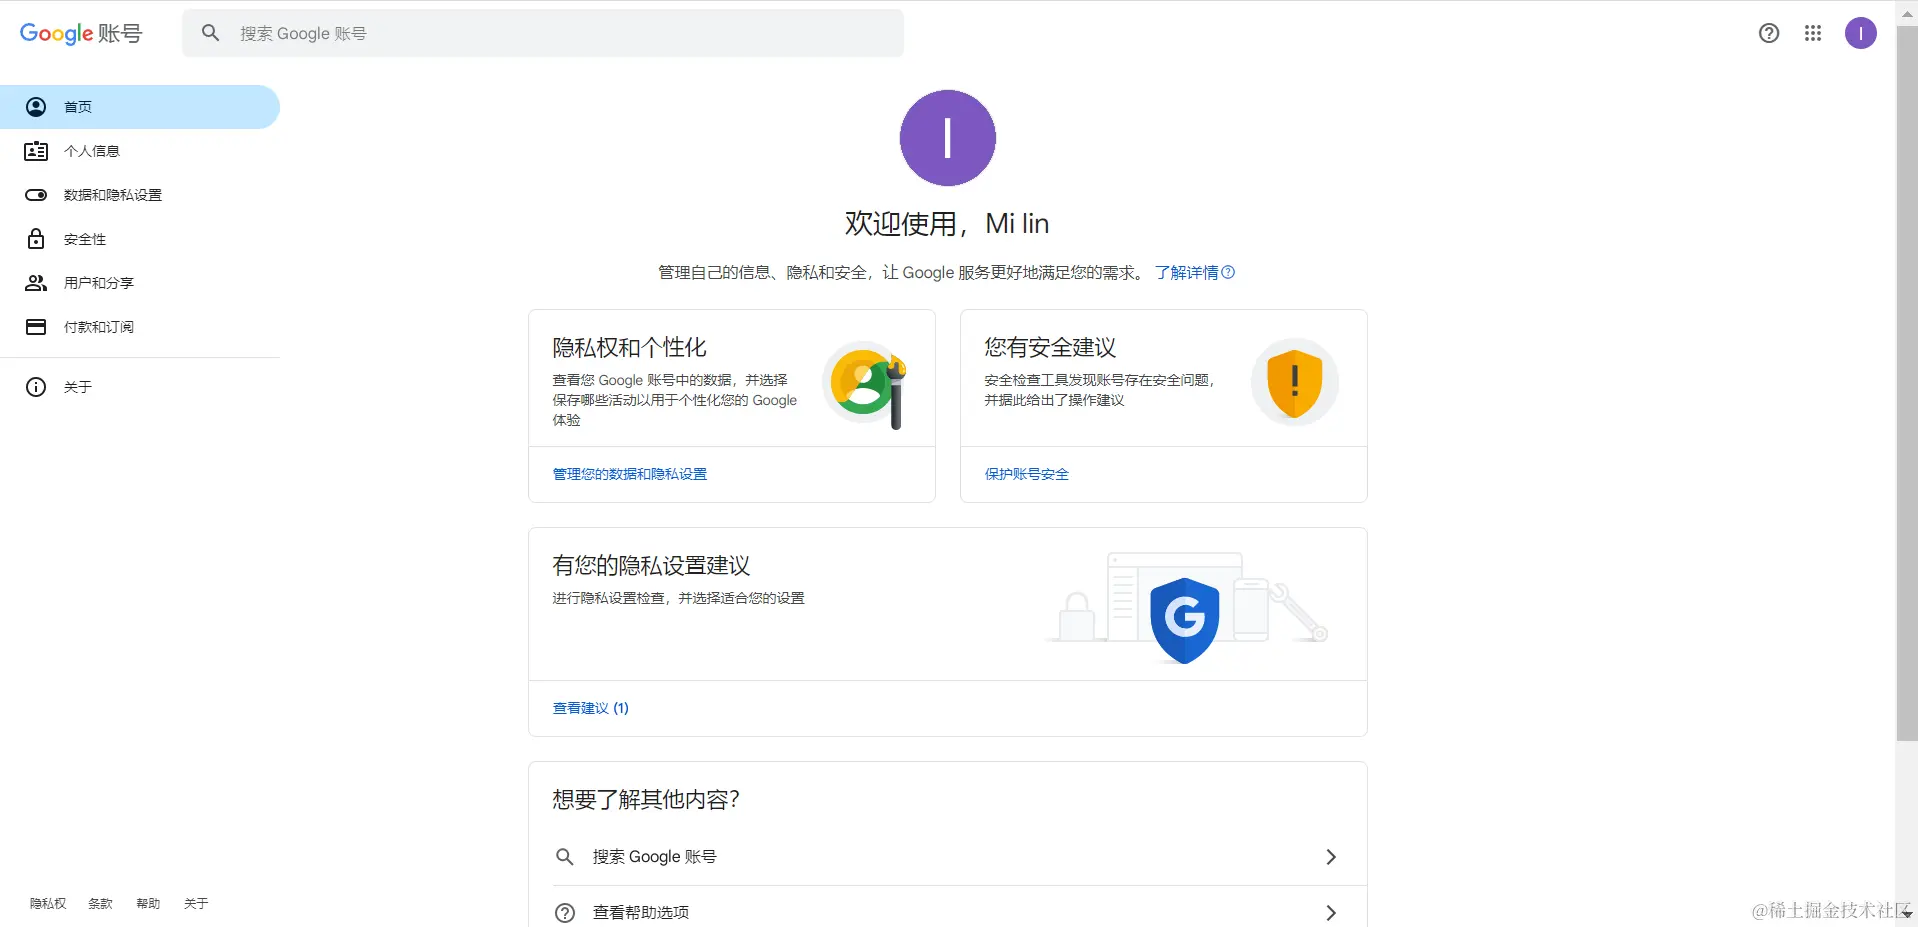Click the 您有安全建议 card heading
Viewport: 1918px width, 927px height.
click(1050, 347)
